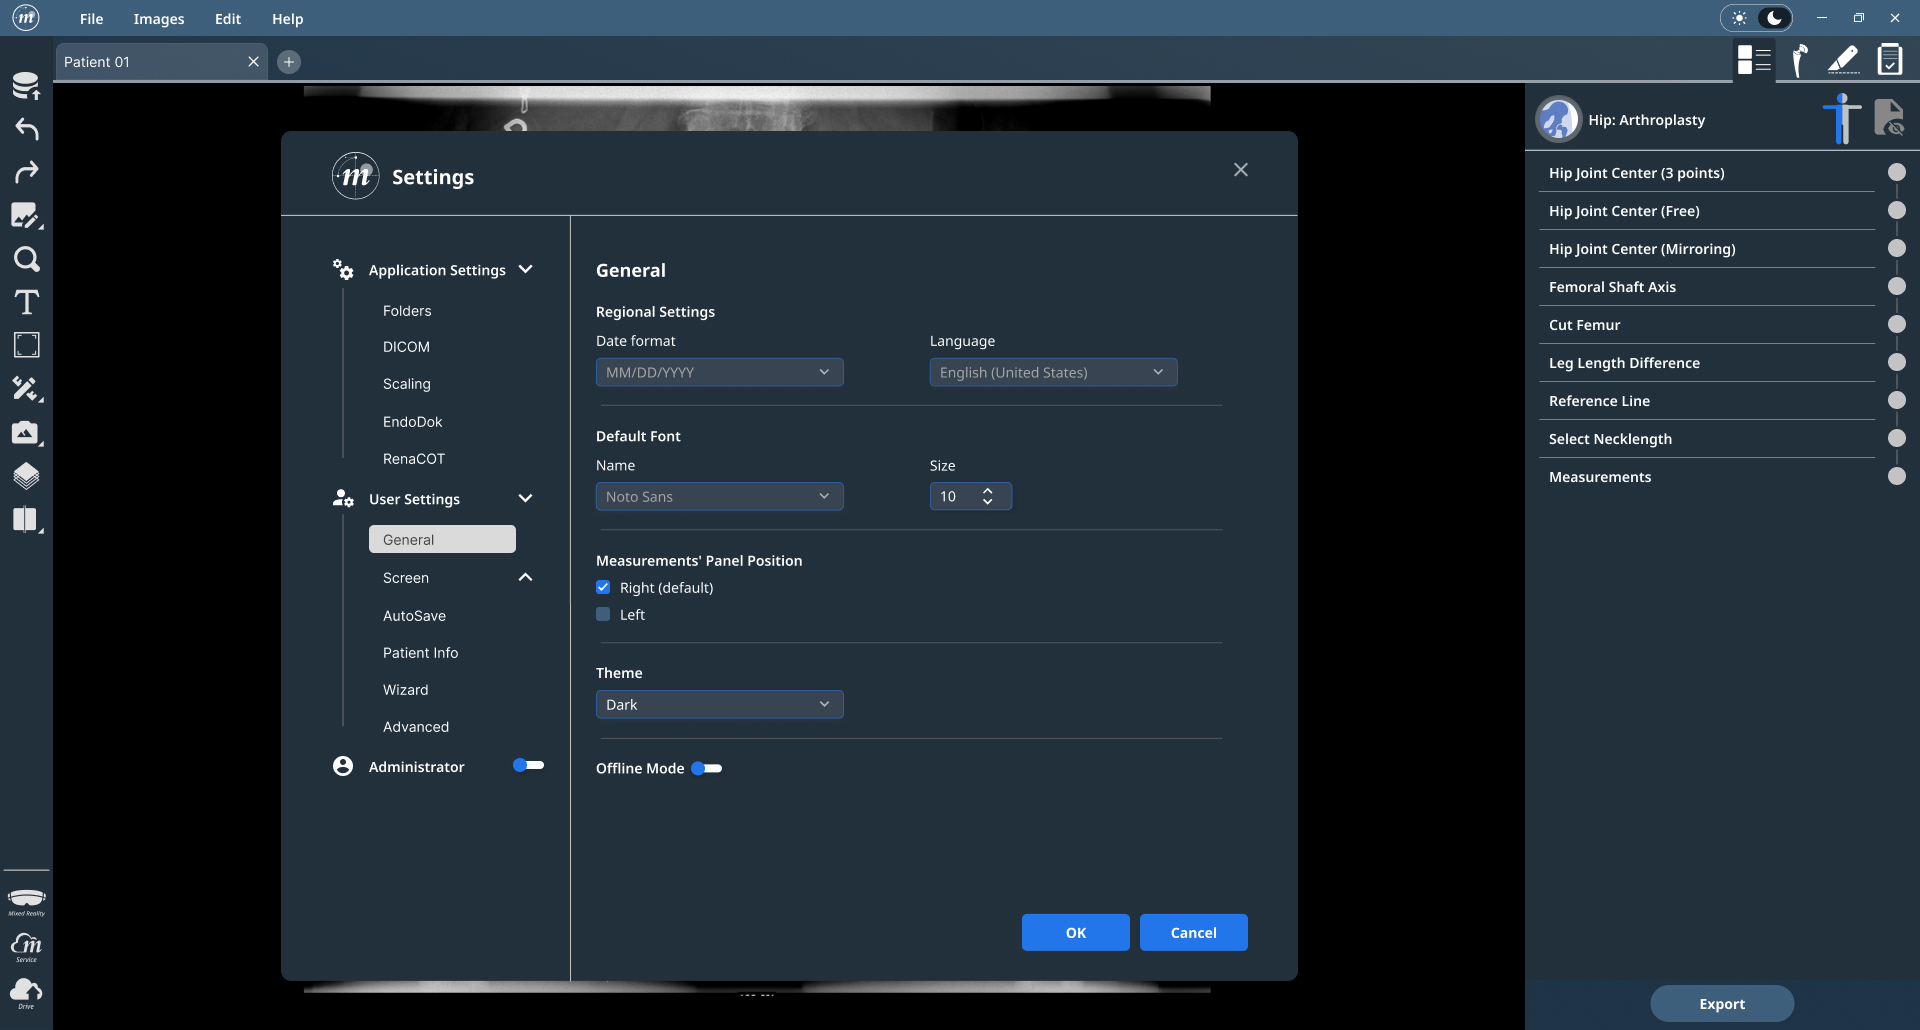Switch to light mode with the sun/moon toggle
Screen dimensions: 1920x1030
point(1741,18)
